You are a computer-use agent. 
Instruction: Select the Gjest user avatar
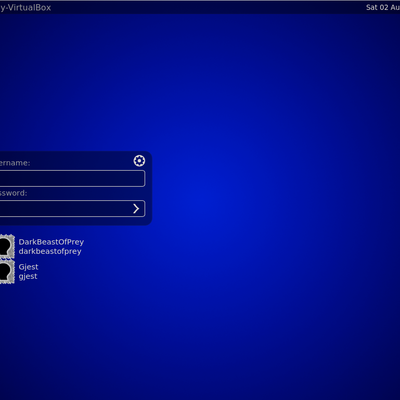(7, 272)
